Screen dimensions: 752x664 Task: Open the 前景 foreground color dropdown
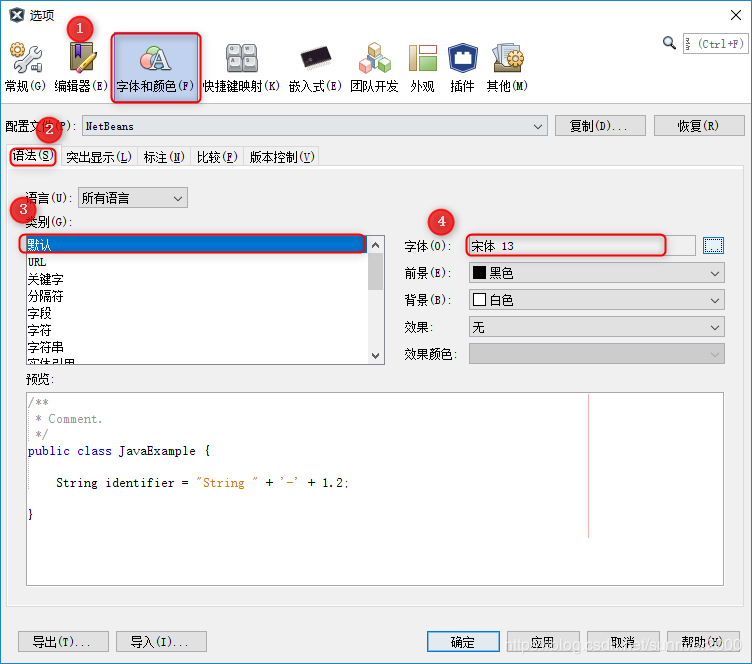pos(597,273)
